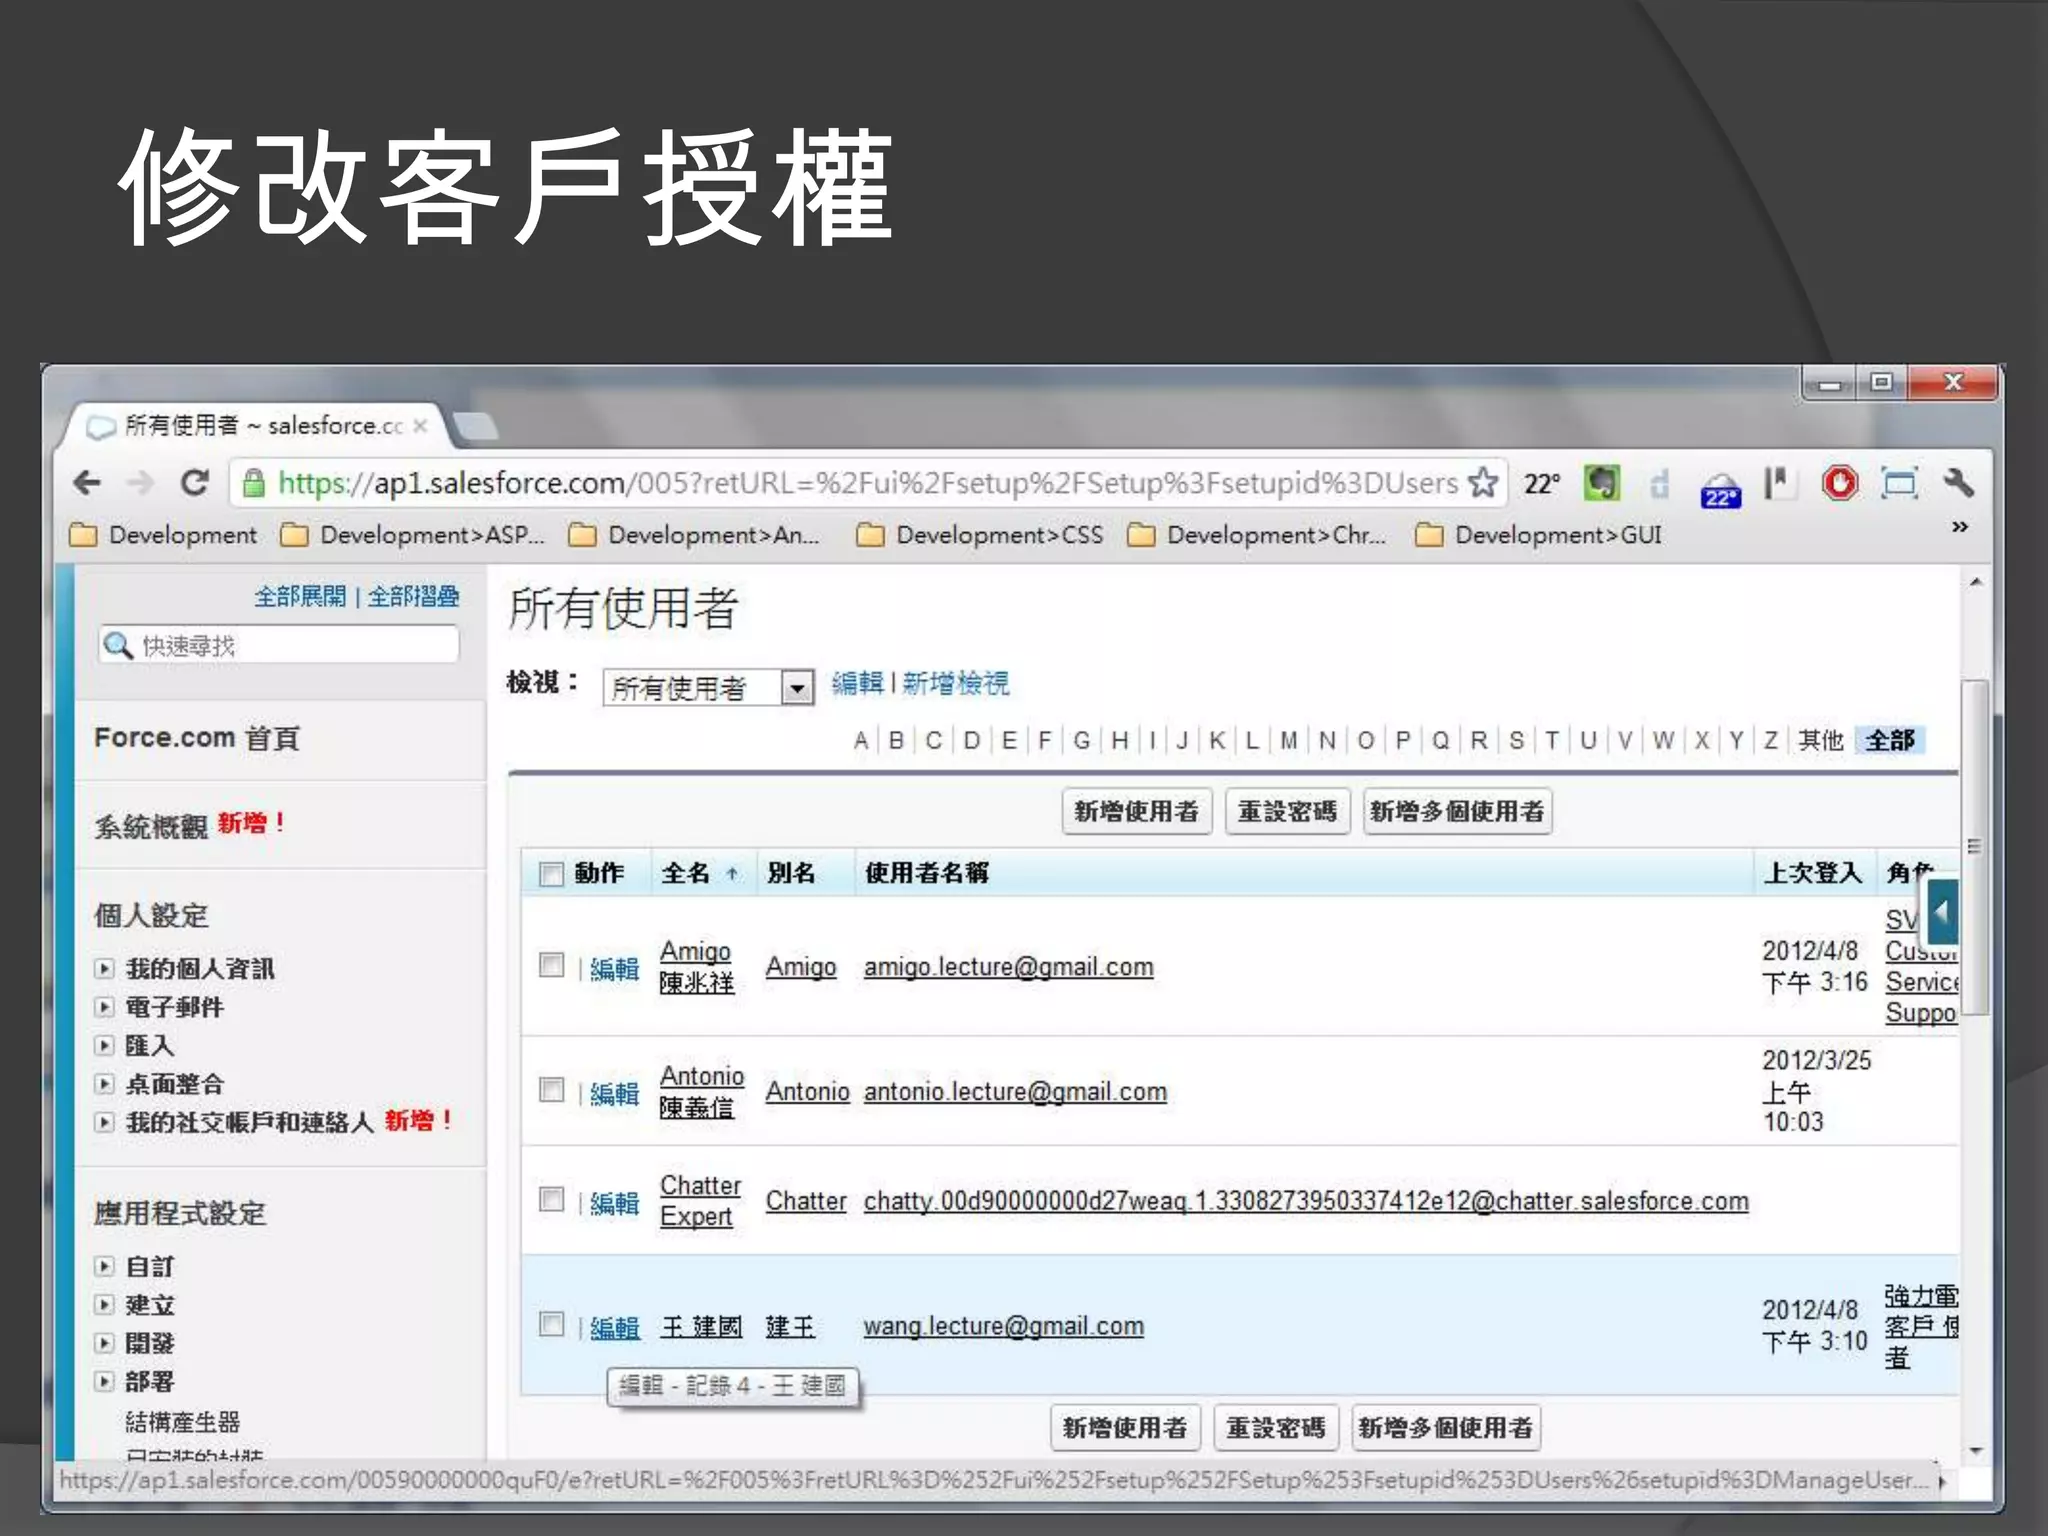Click top 重設密碼 button
The width and height of the screenshot is (2048, 1536).
(x=1288, y=811)
